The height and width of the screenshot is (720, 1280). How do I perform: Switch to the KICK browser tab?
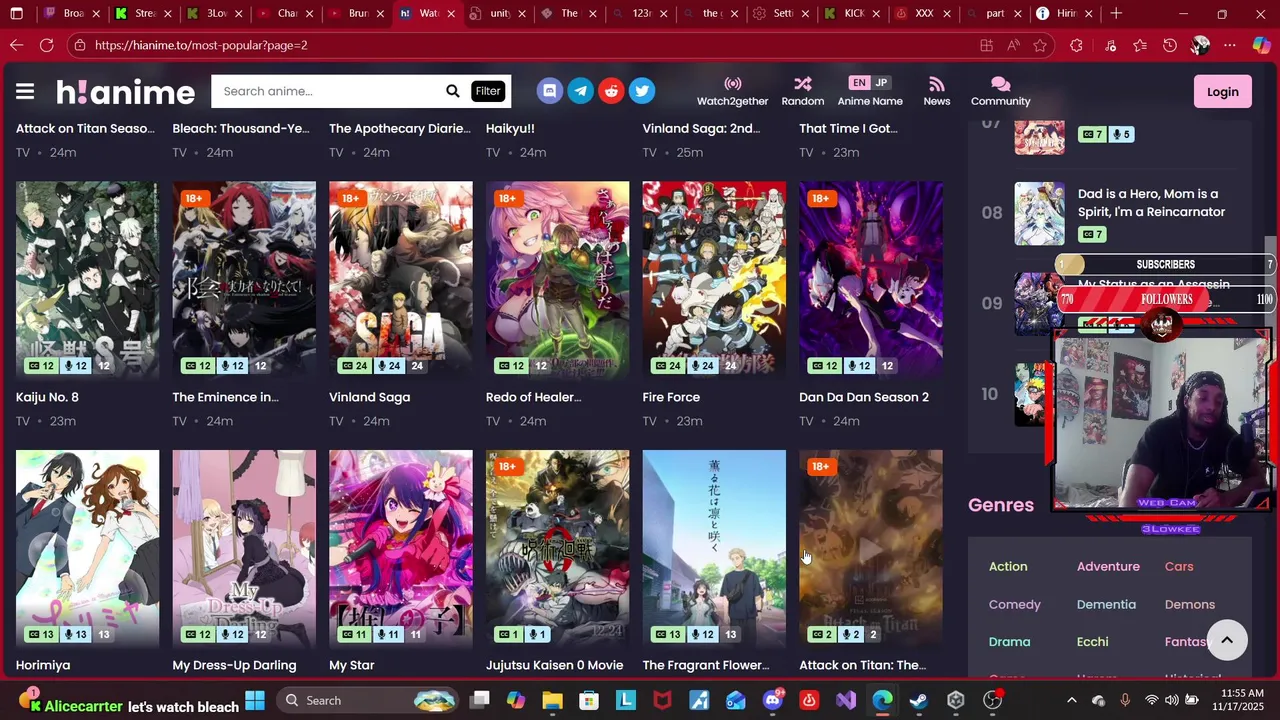tap(853, 13)
